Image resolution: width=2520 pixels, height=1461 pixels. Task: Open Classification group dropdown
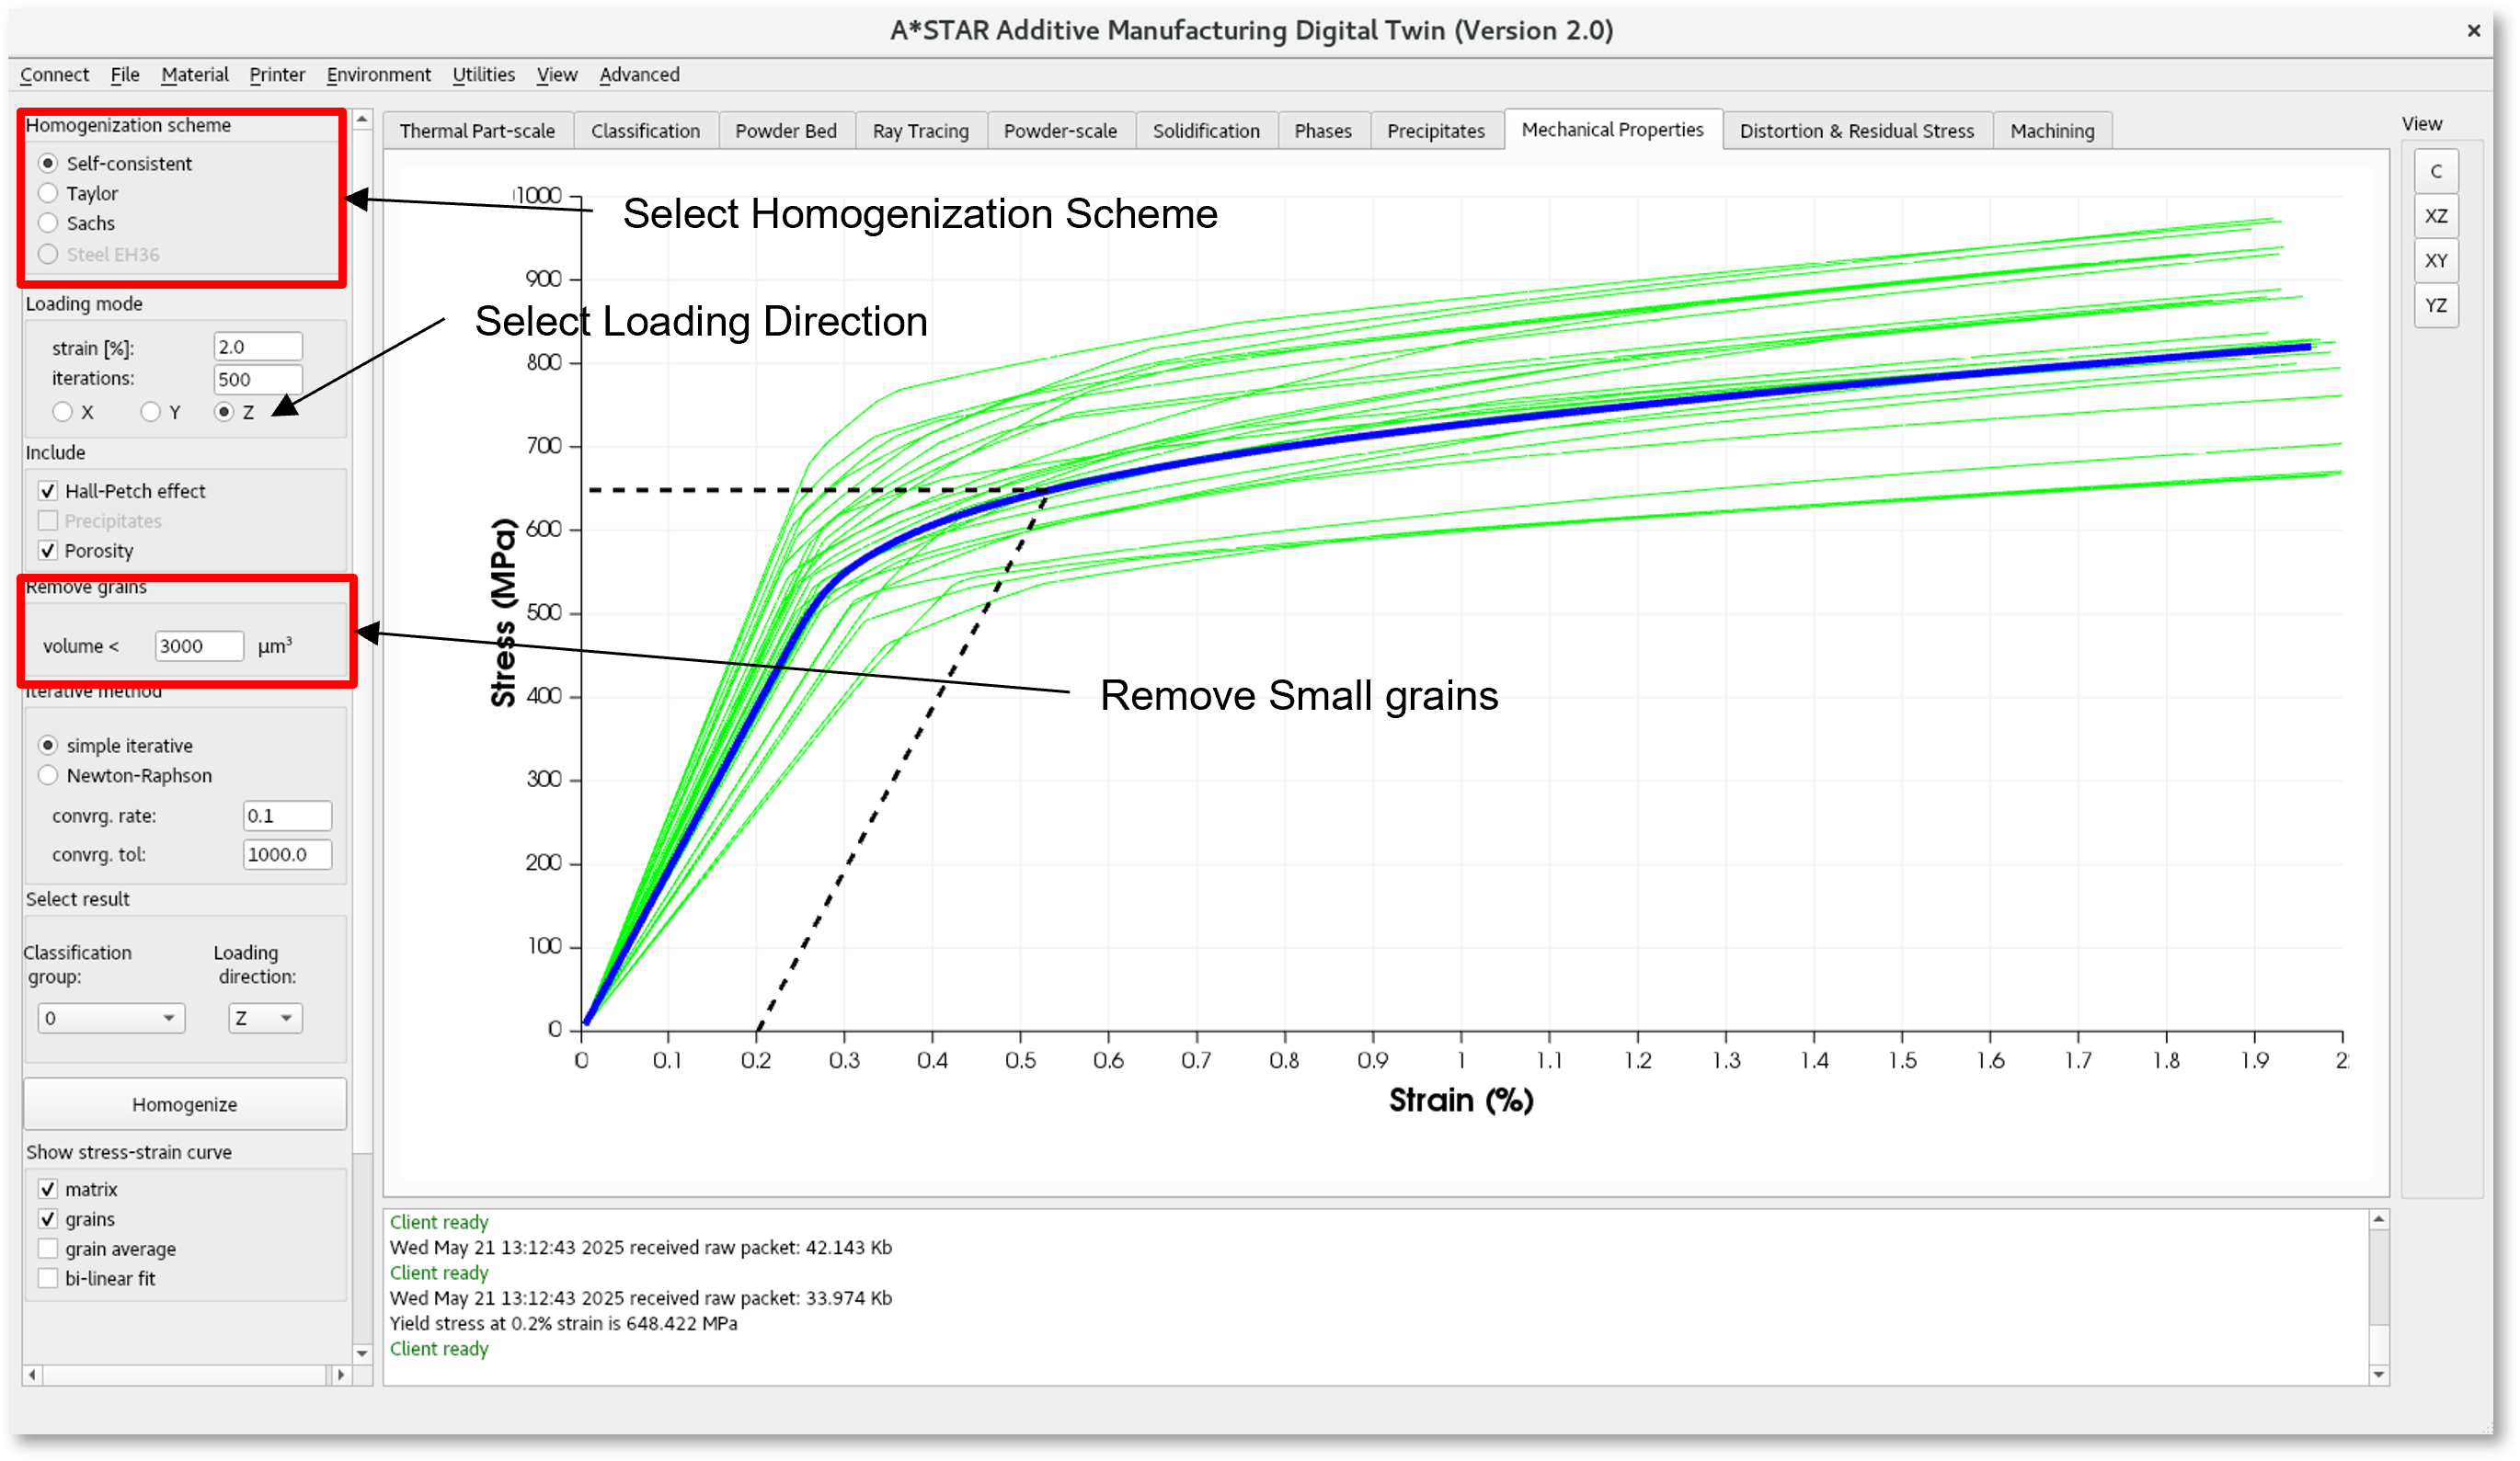click(x=111, y=1018)
